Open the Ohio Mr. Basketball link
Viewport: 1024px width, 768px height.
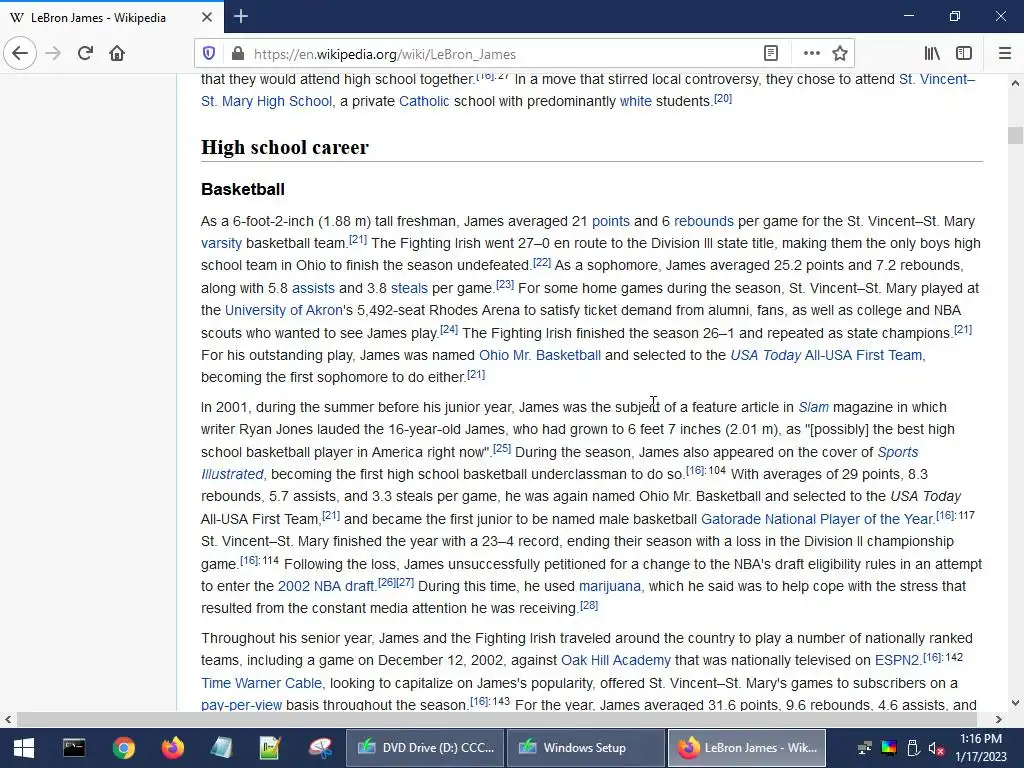point(539,355)
